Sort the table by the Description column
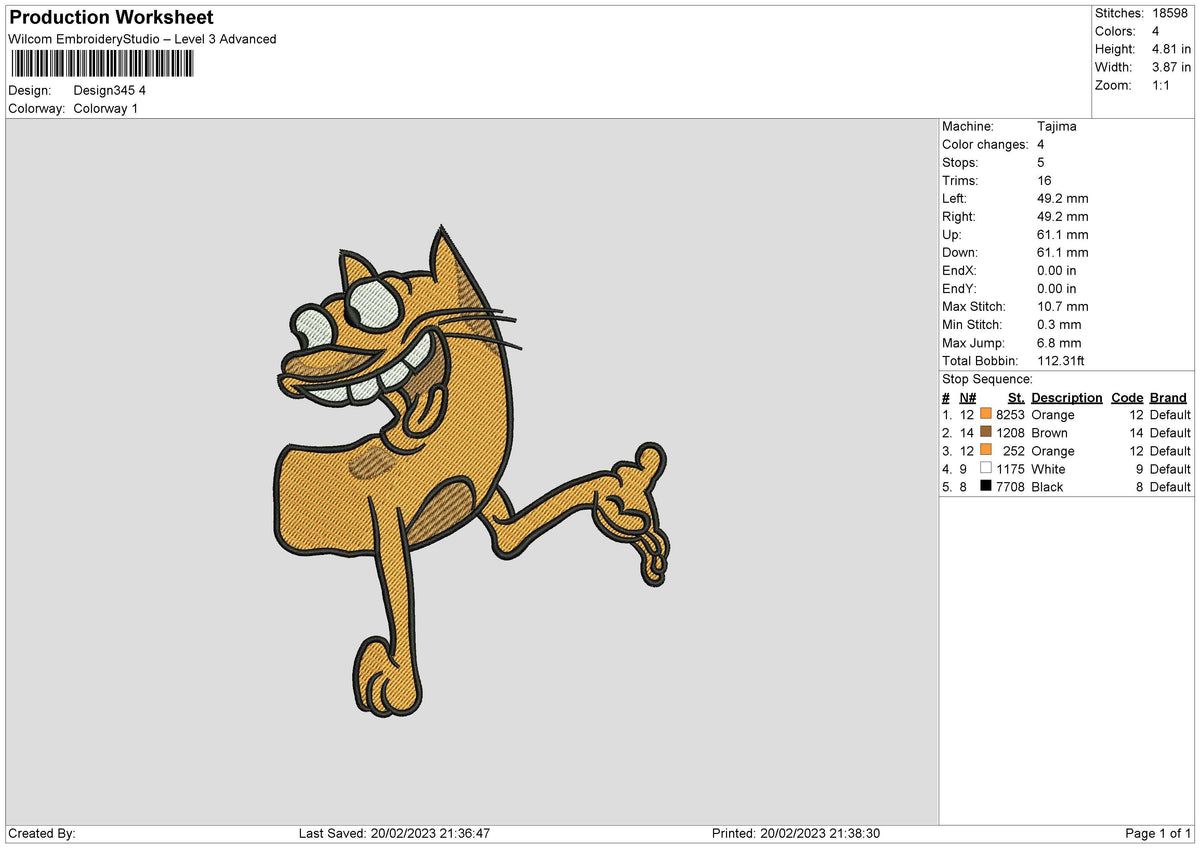The width and height of the screenshot is (1200, 848). [1067, 397]
